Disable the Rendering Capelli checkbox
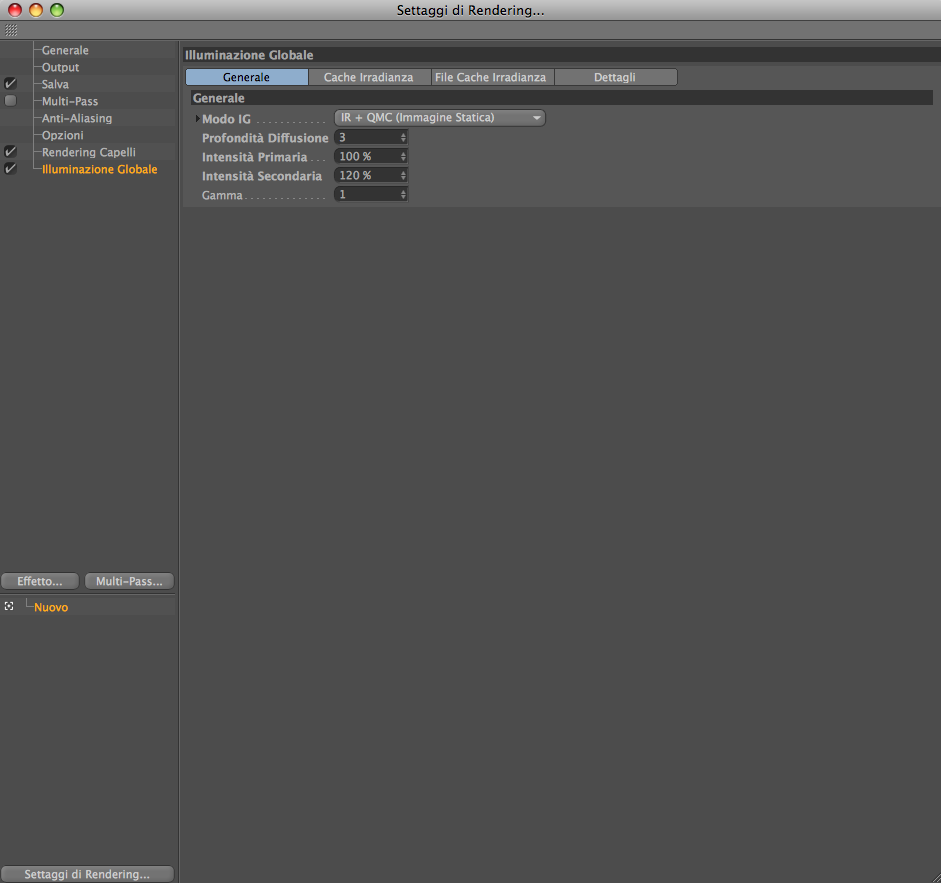The height and width of the screenshot is (883, 941). (x=10, y=152)
